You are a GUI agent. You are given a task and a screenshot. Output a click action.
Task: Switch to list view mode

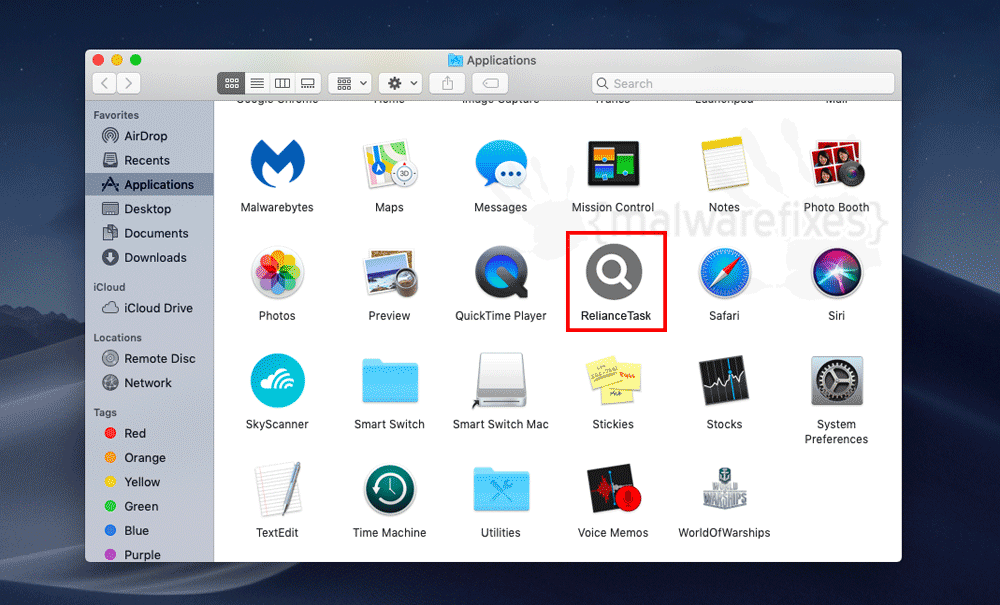(x=257, y=84)
